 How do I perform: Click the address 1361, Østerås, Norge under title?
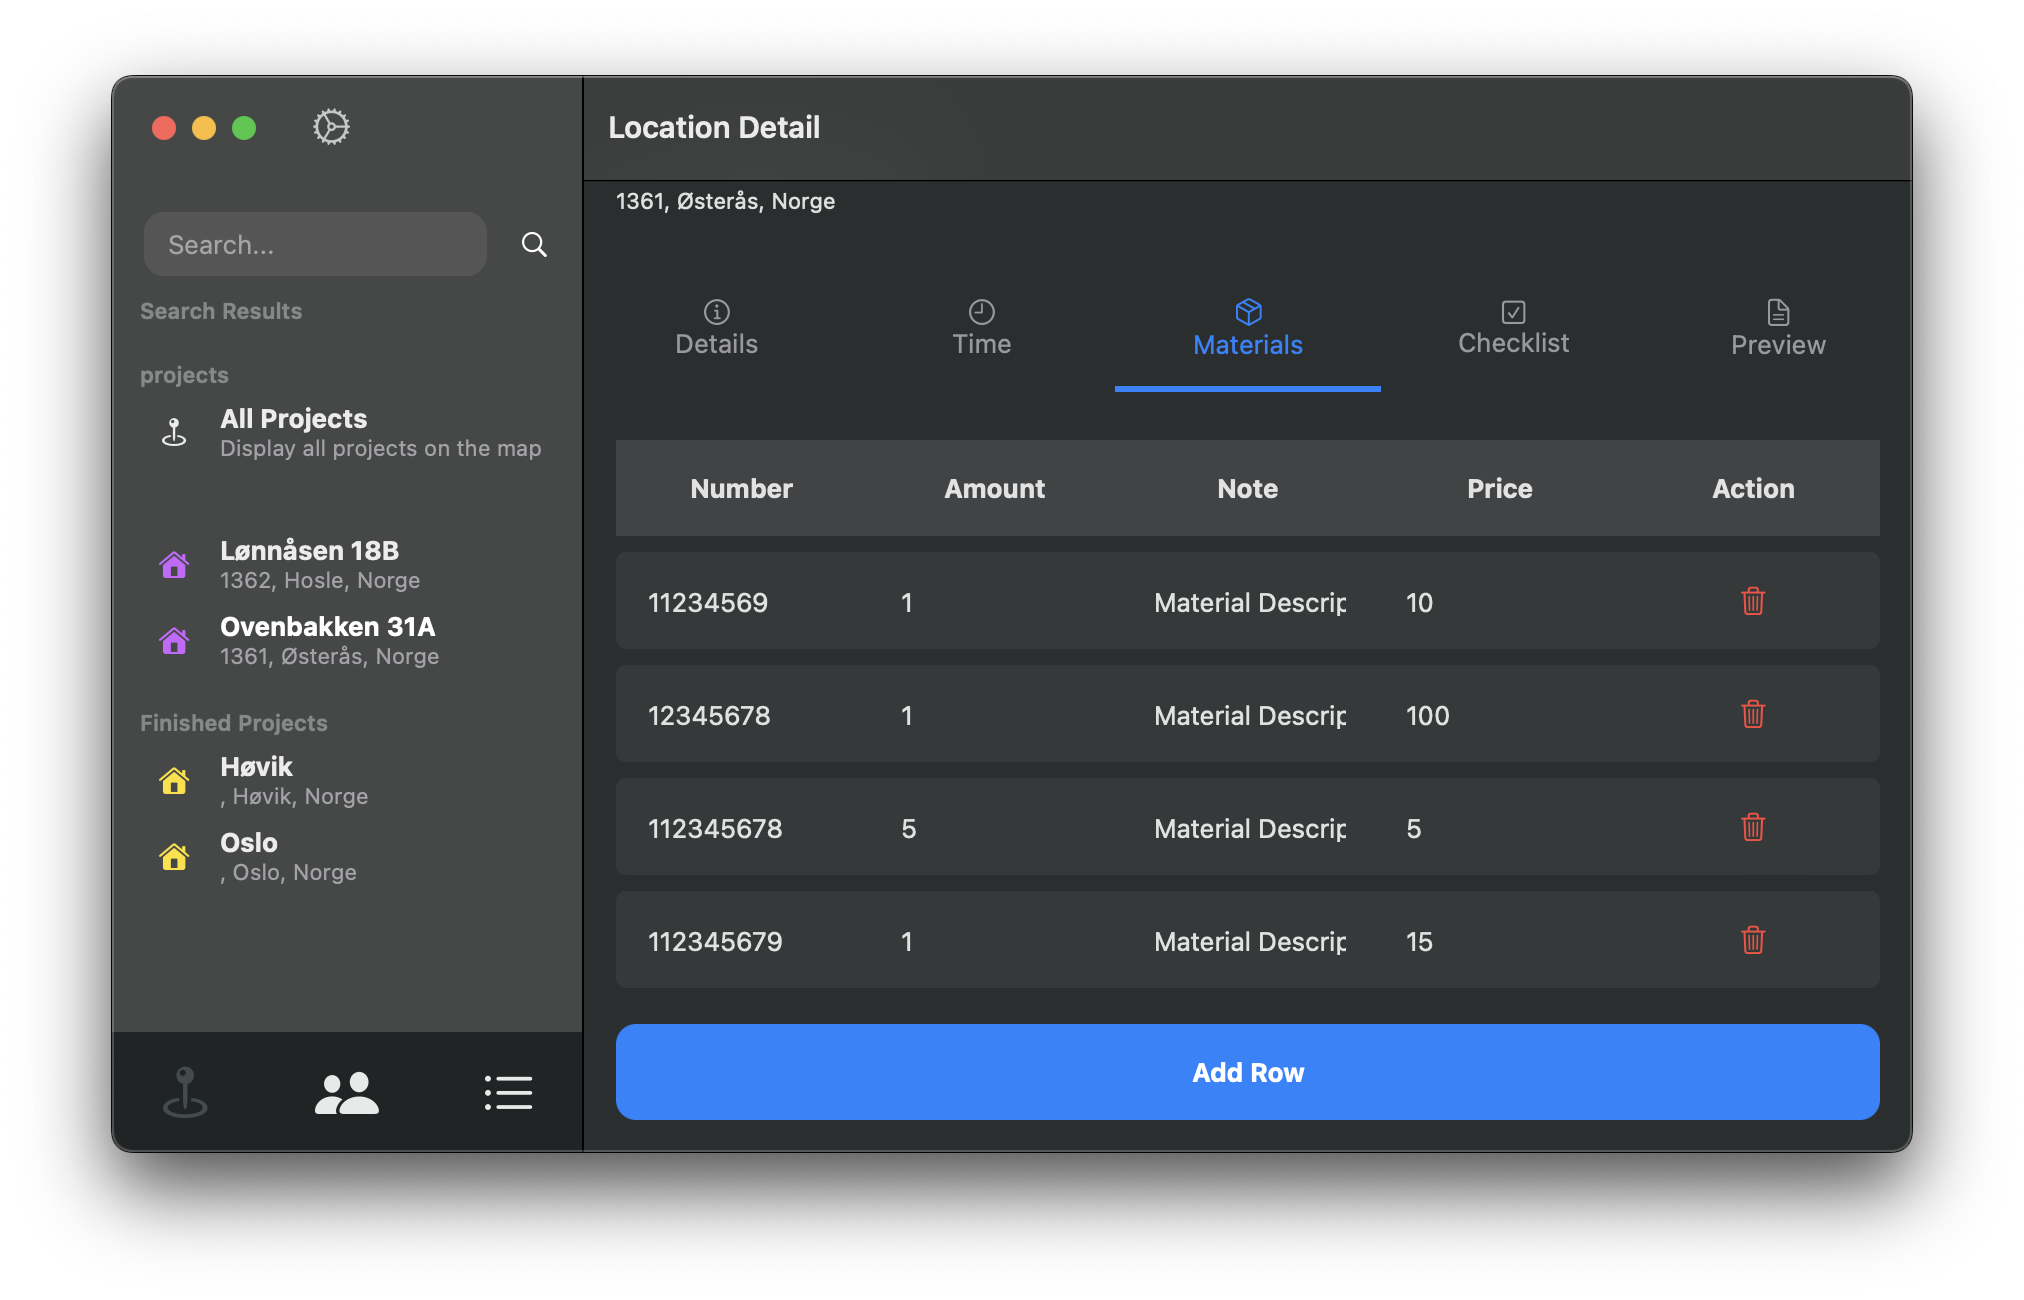[x=725, y=201]
